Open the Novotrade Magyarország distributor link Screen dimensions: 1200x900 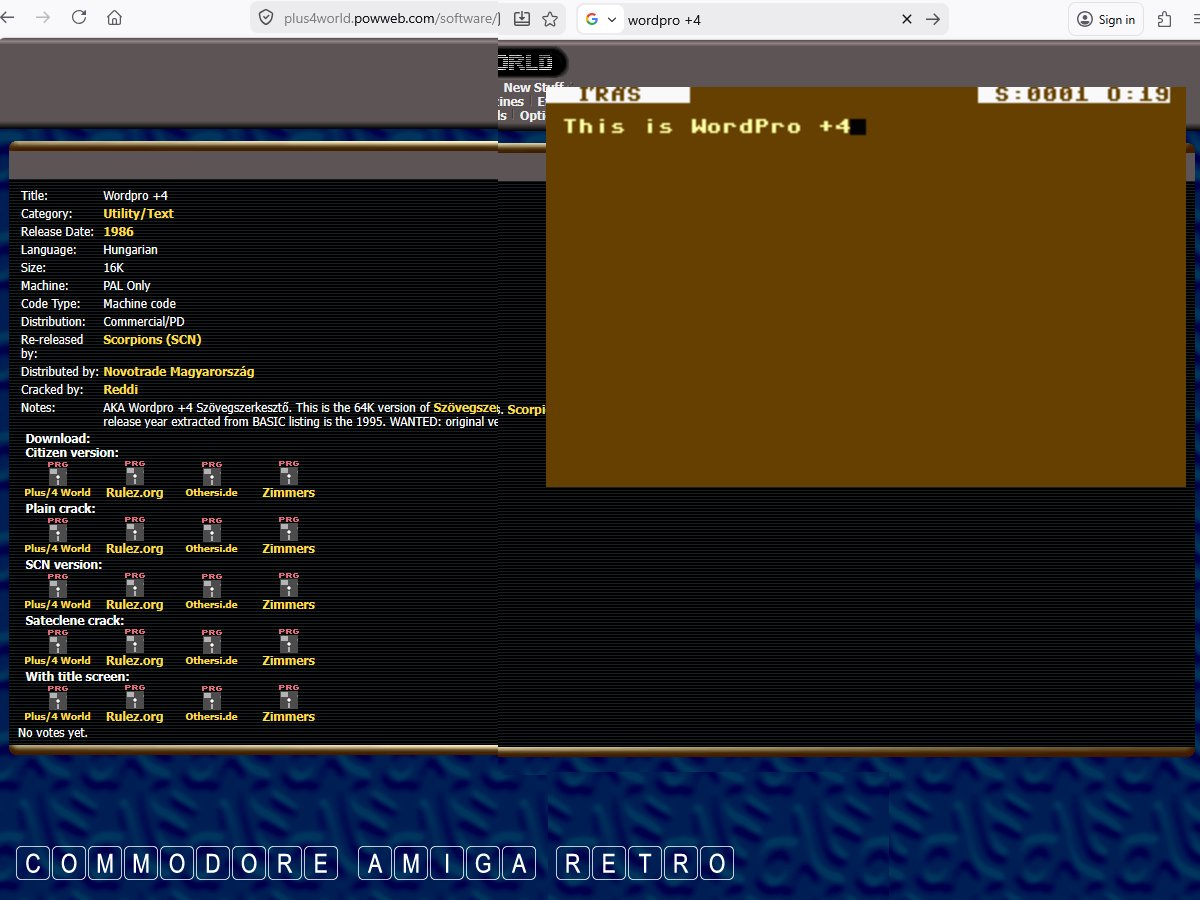(x=178, y=372)
